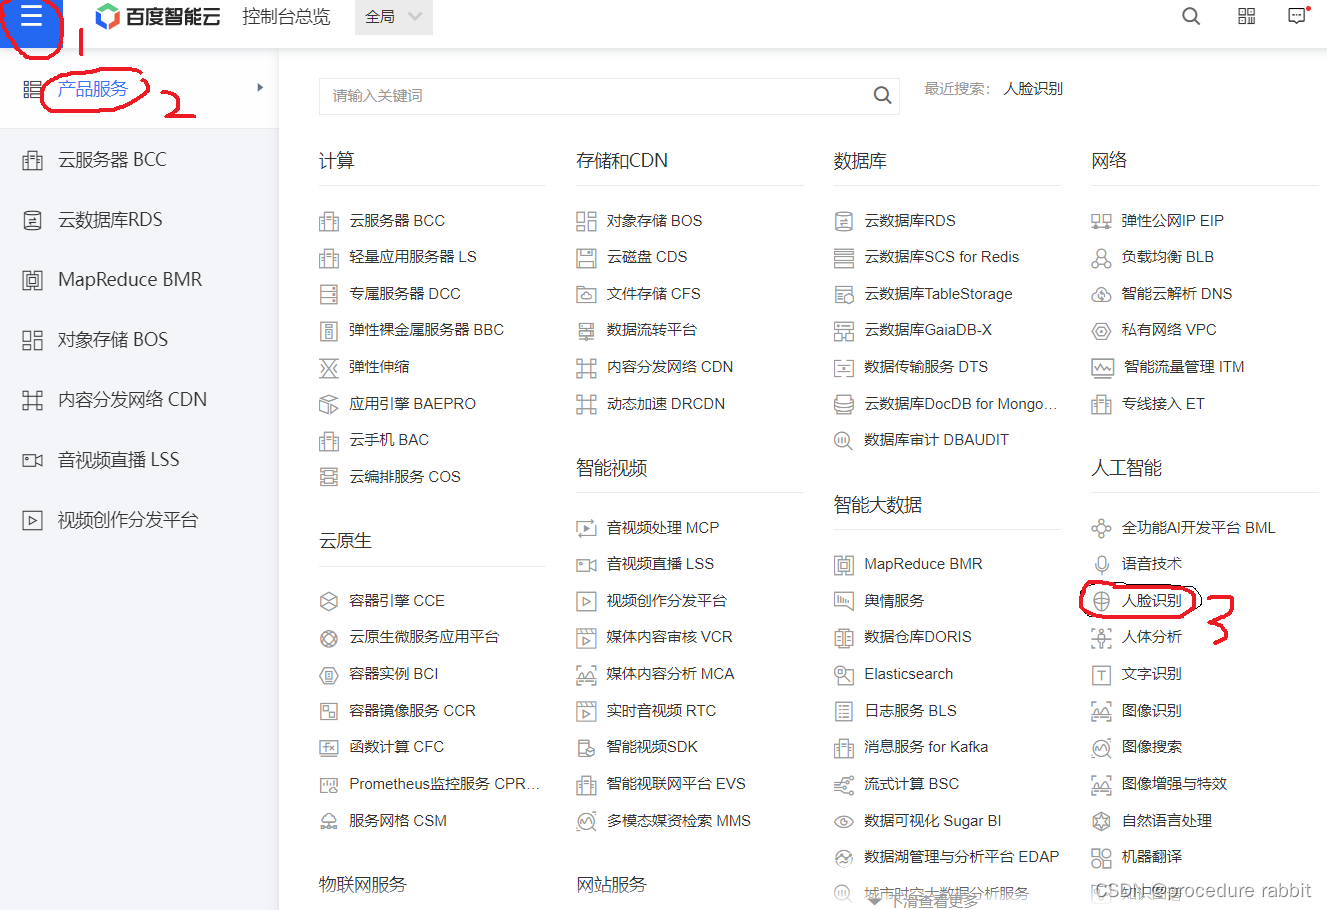Open 私有网络 VPC link
Viewport: 1327px width, 910px height.
pyautogui.click(x=1169, y=330)
